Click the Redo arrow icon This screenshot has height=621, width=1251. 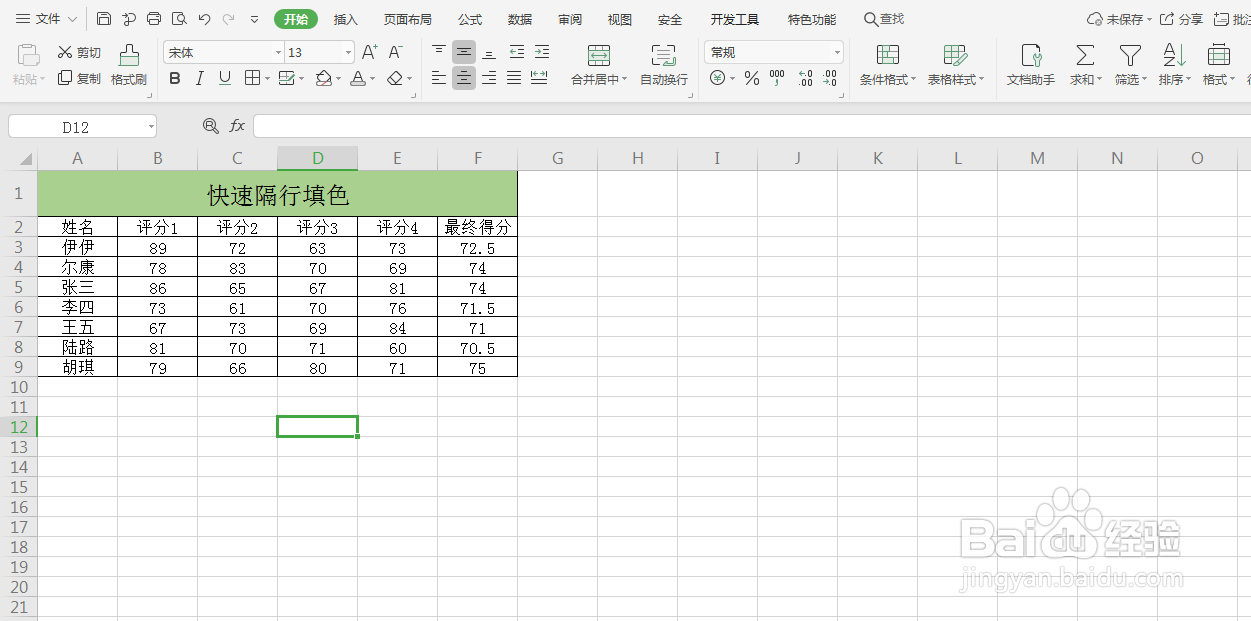click(x=228, y=19)
